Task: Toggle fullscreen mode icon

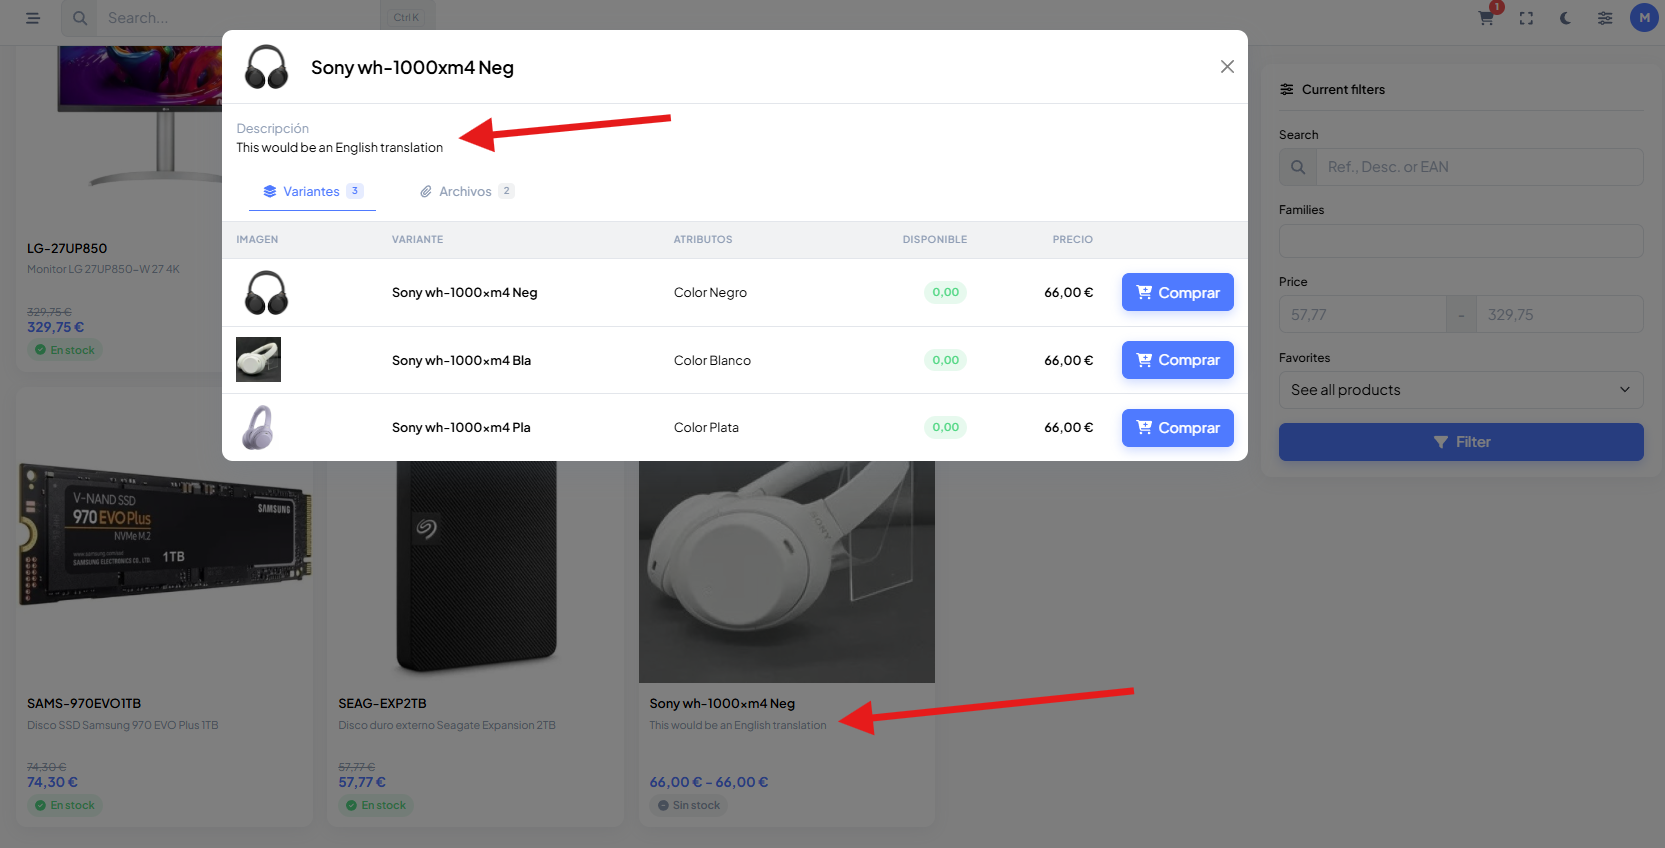Action: (x=1526, y=18)
